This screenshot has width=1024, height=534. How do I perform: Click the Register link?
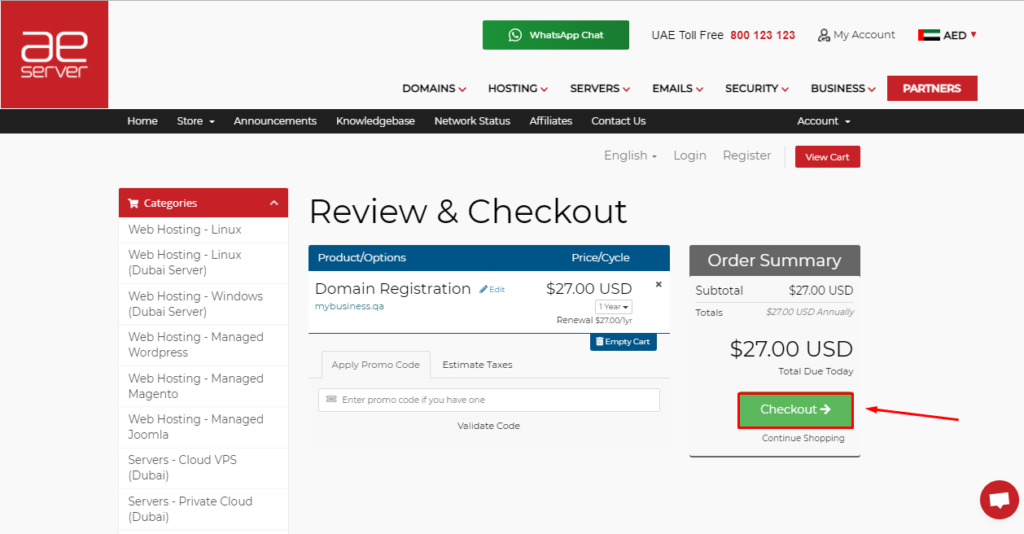point(746,155)
